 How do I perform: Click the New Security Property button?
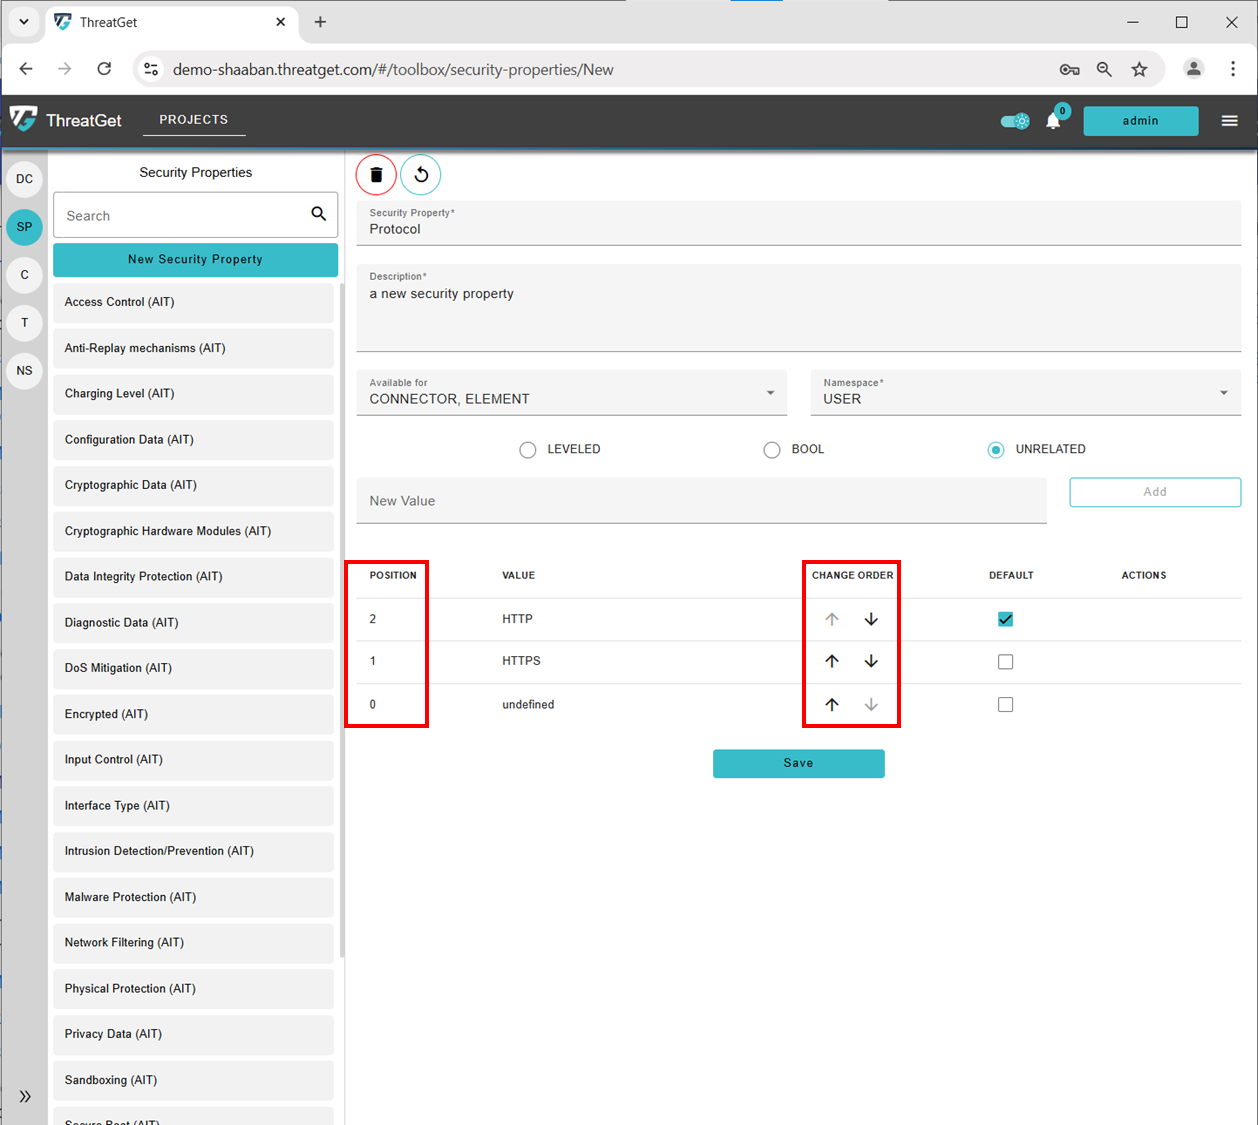[195, 259]
